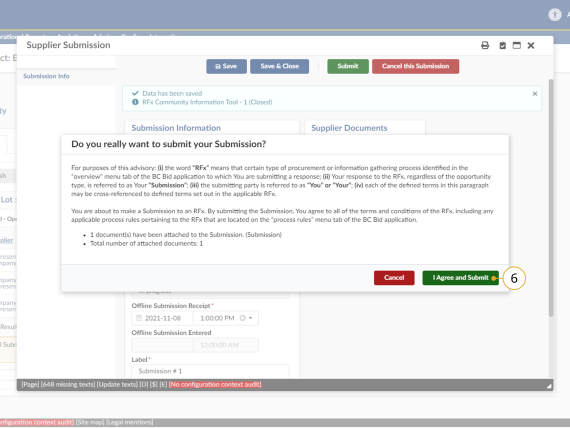This screenshot has width=570, height=428.
Task: Click Cancel this Submission button
Action: tap(416, 66)
